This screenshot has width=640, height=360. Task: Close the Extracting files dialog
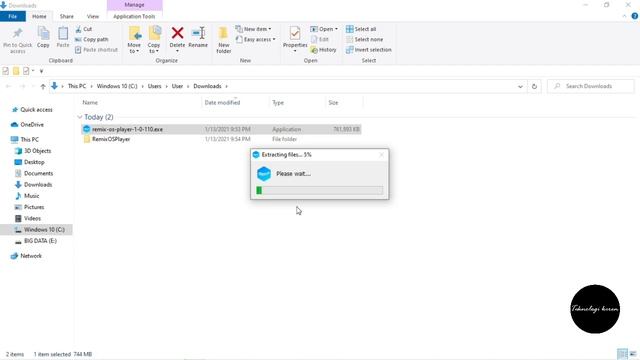pyautogui.click(x=381, y=155)
